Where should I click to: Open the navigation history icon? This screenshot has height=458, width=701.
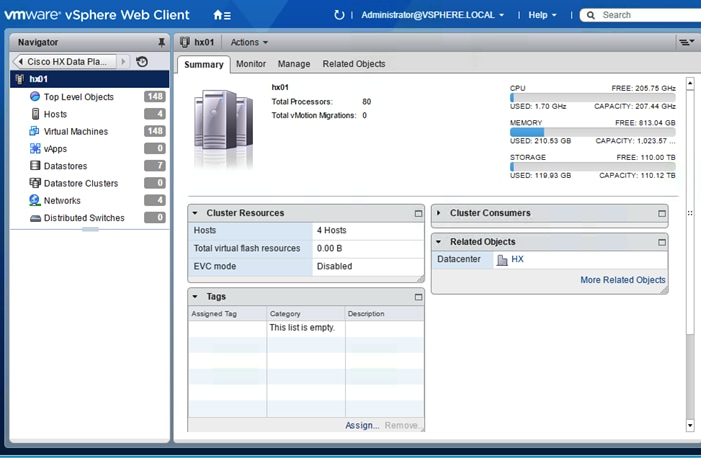pyautogui.click(x=142, y=61)
